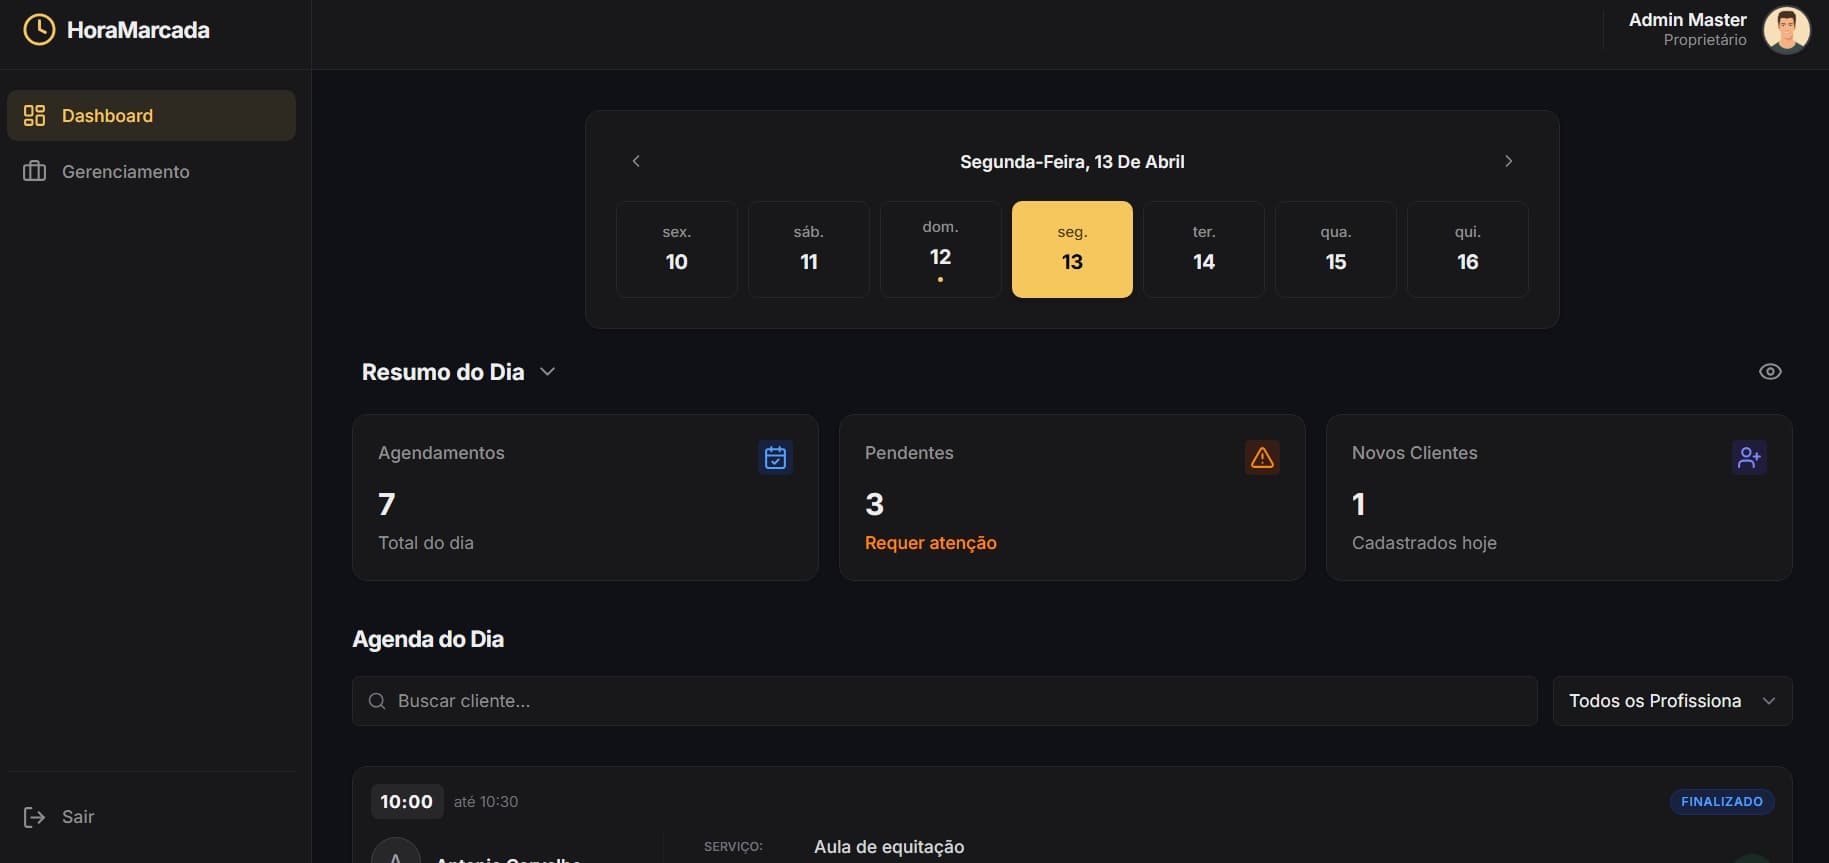Collapse the Resumo do Dia section chevron

(547, 371)
